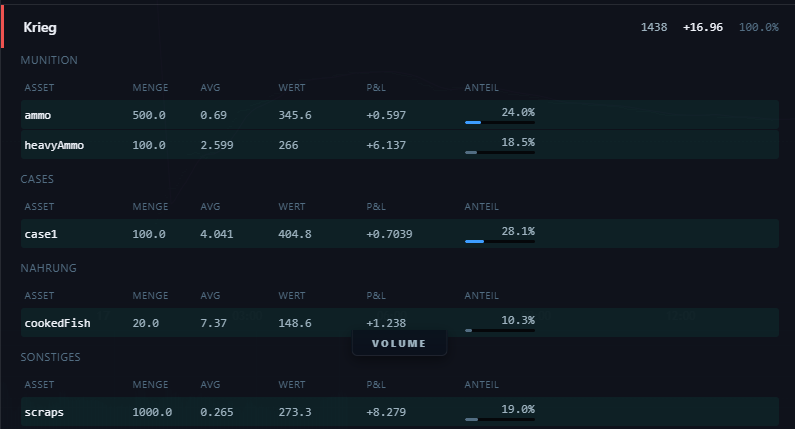Click ammo average price 0.69
795x429 pixels.
pyautogui.click(x=213, y=115)
